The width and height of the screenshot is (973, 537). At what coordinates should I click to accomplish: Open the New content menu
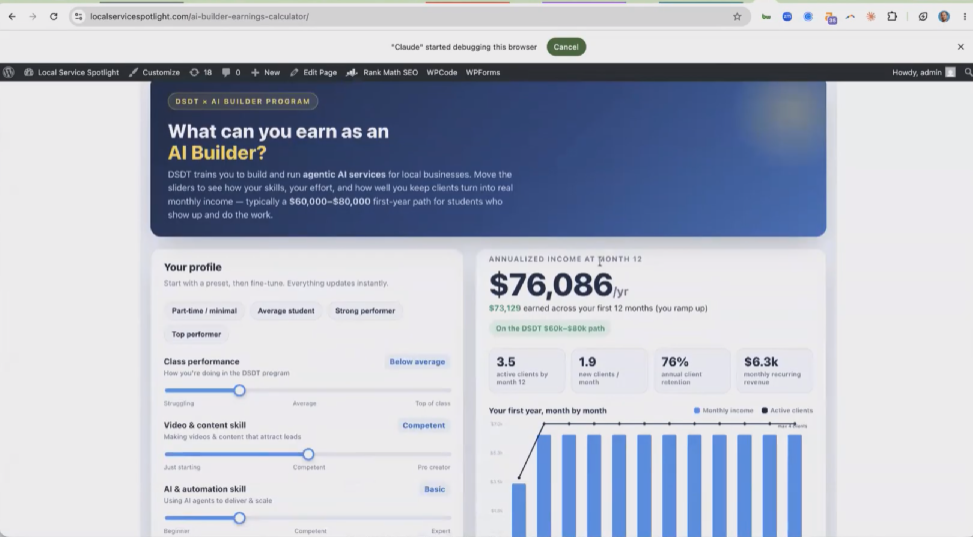point(266,72)
